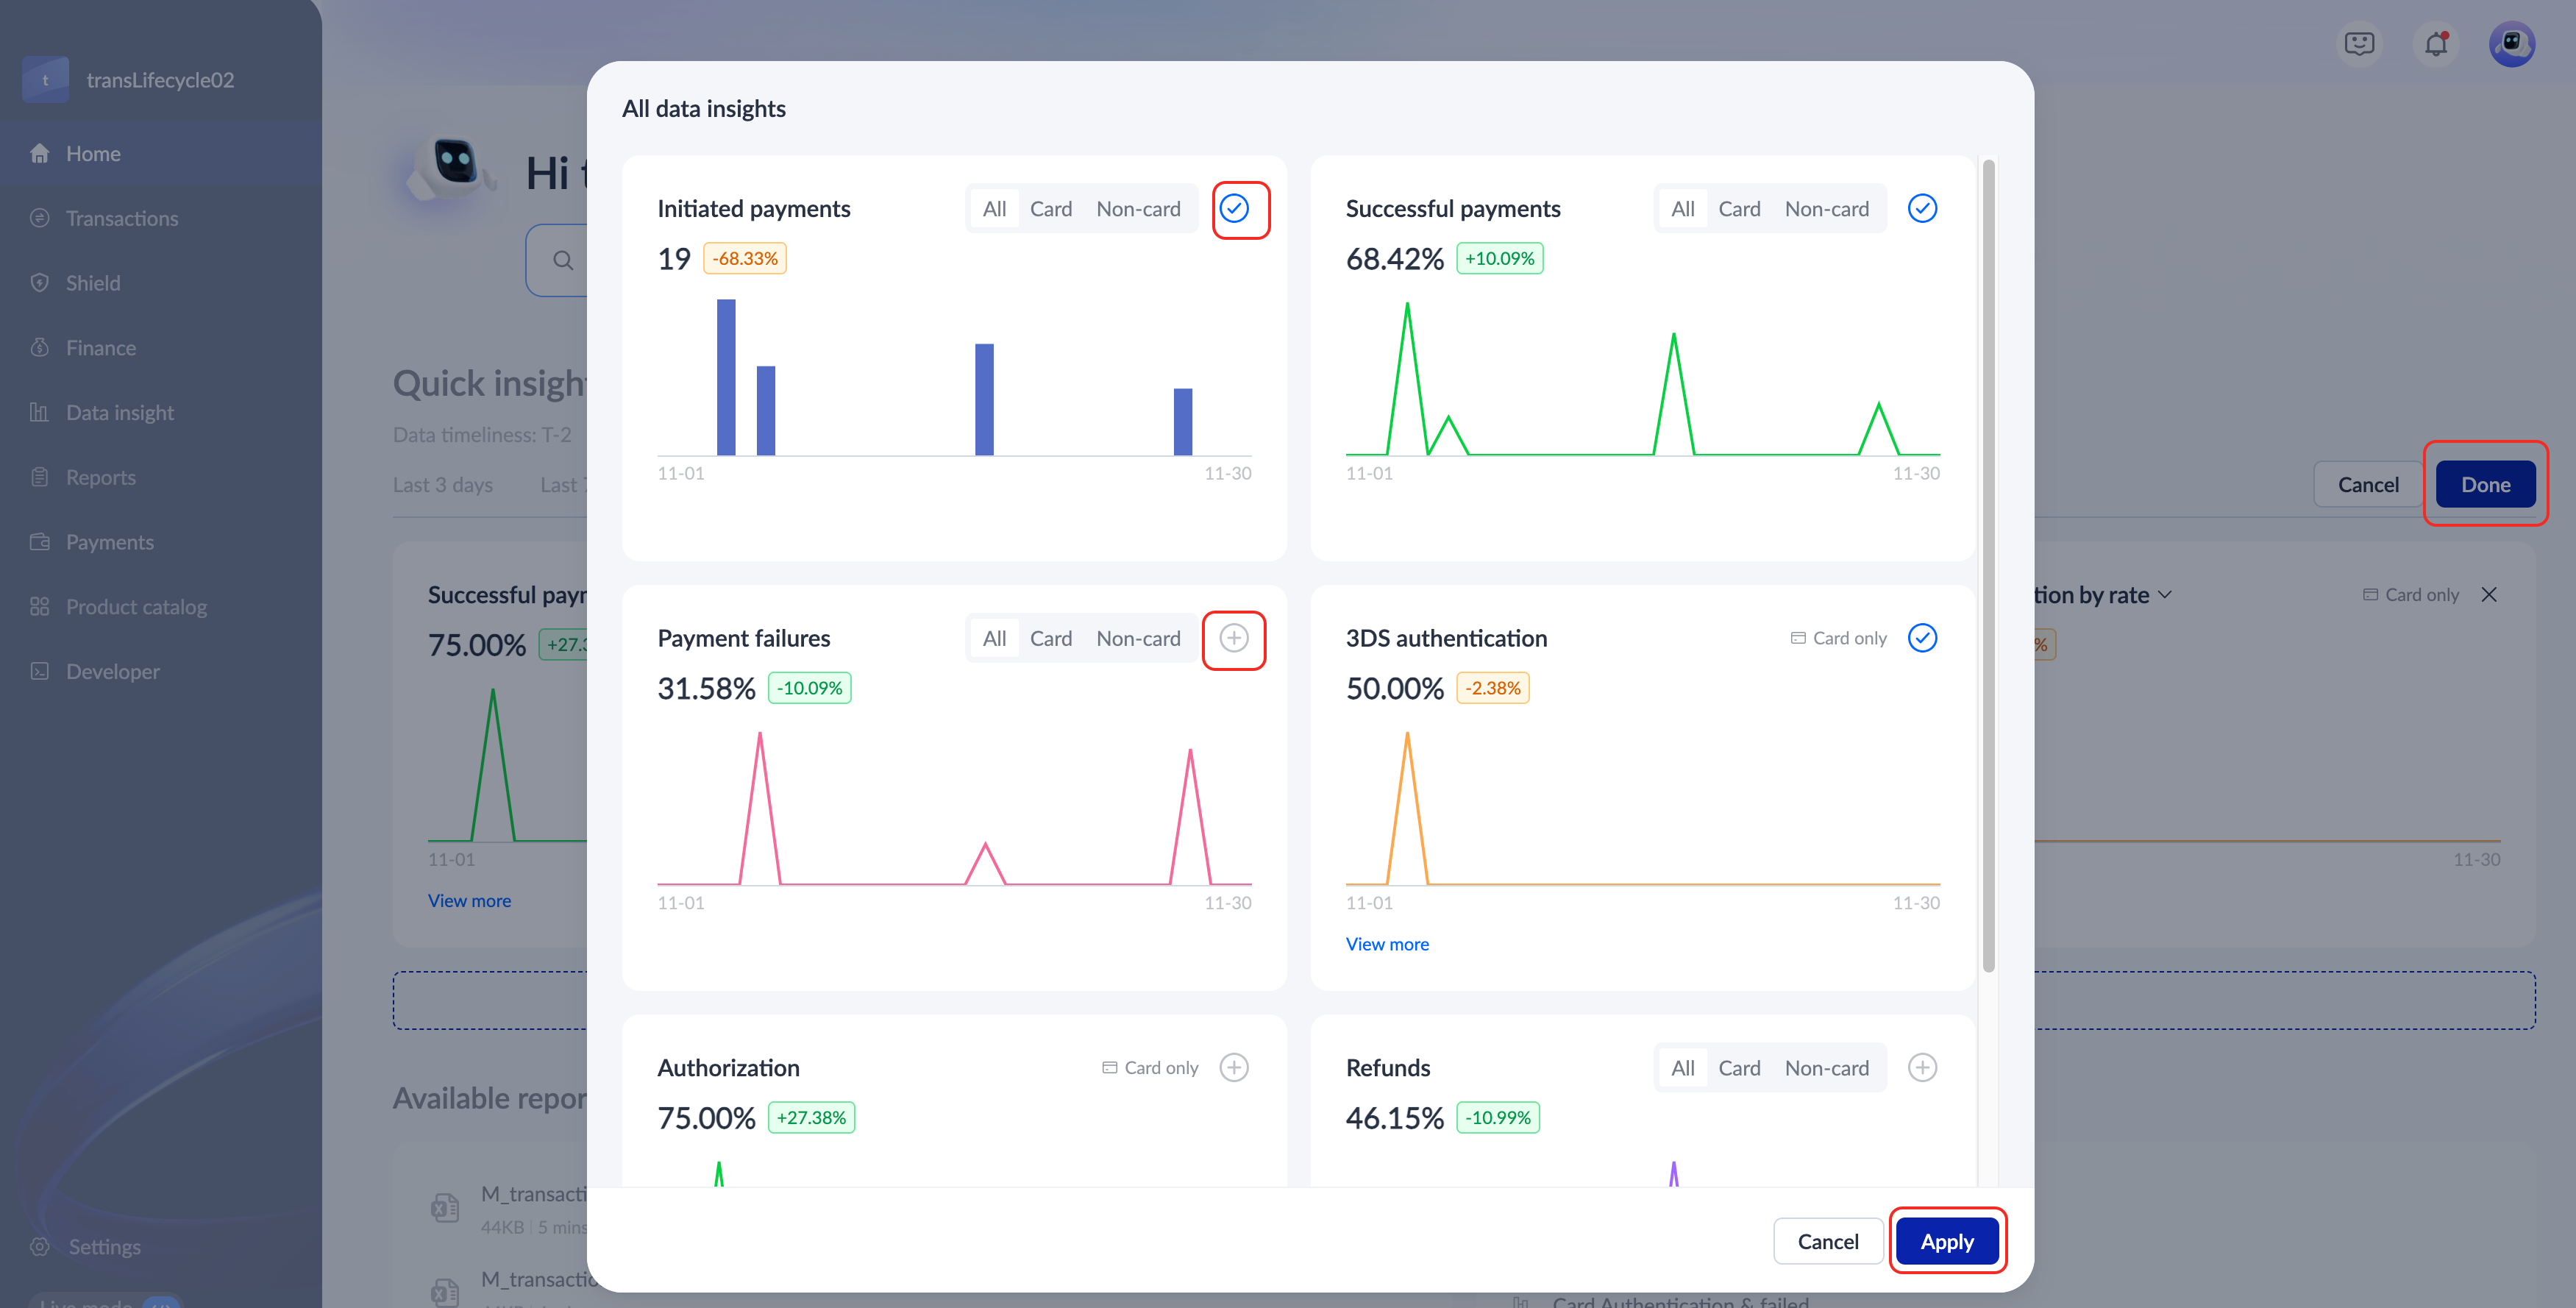This screenshot has width=2576, height=1308.
Task: Click the notification bell icon
Action: pos(2436,44)
